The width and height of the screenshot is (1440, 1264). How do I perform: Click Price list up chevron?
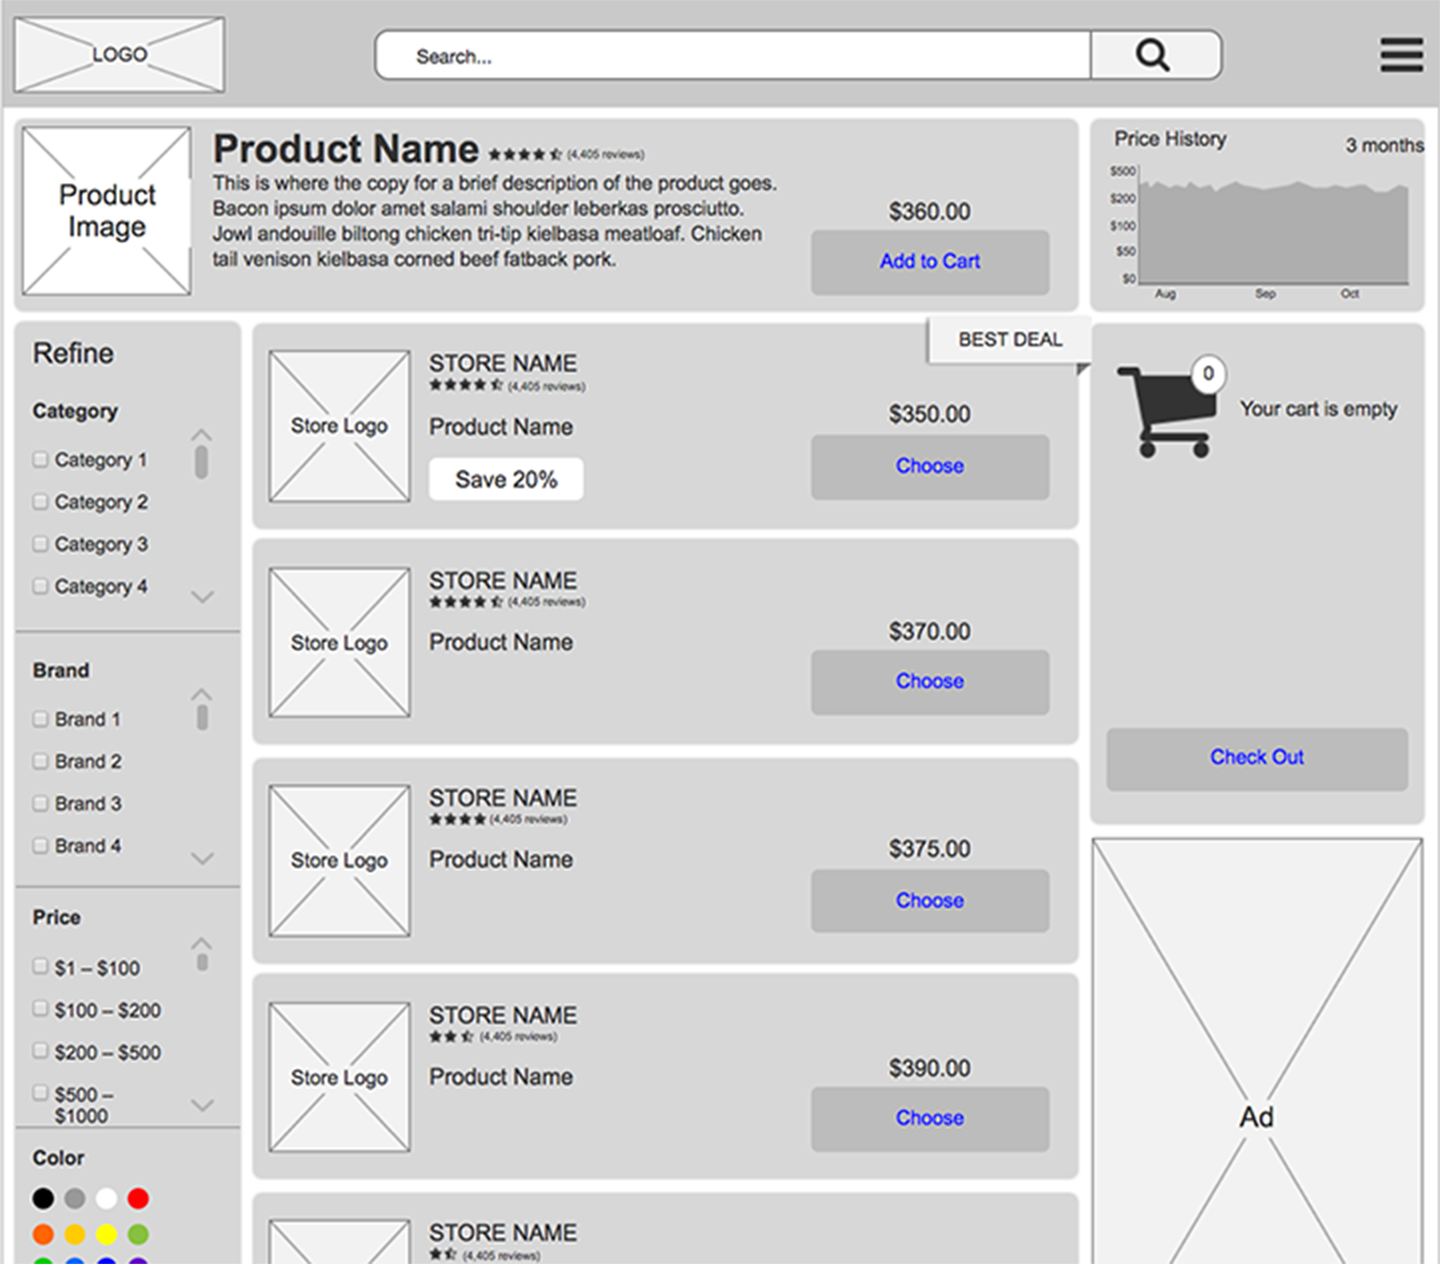[x=202, y=943]
